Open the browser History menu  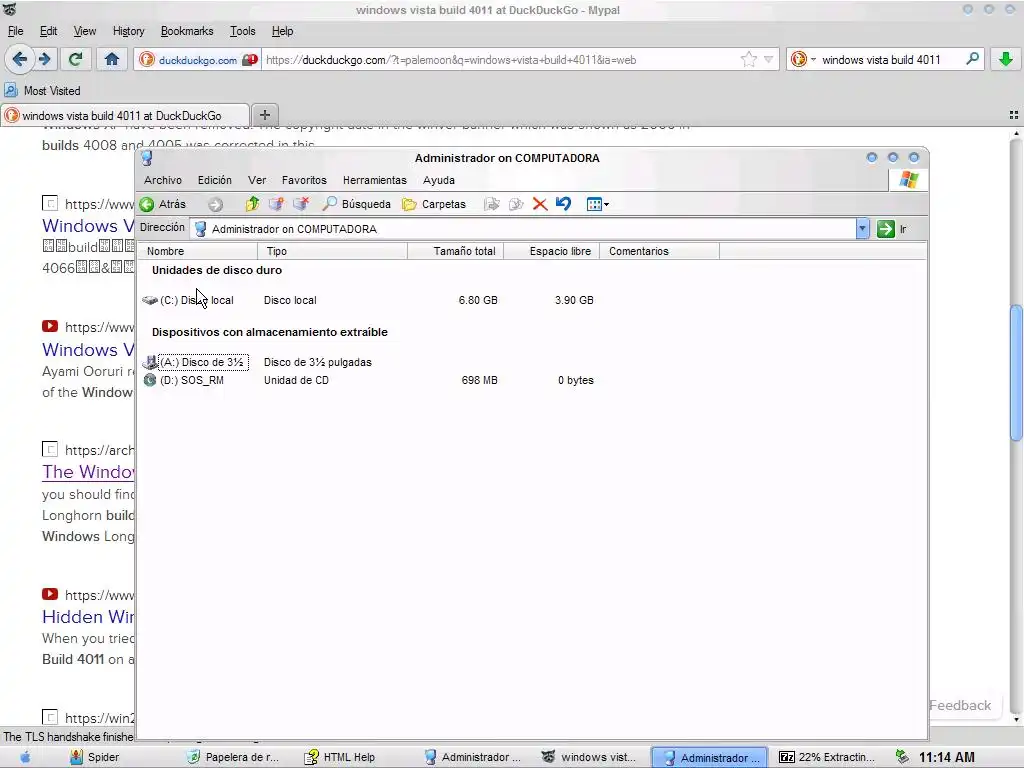(x=128, y=31)
